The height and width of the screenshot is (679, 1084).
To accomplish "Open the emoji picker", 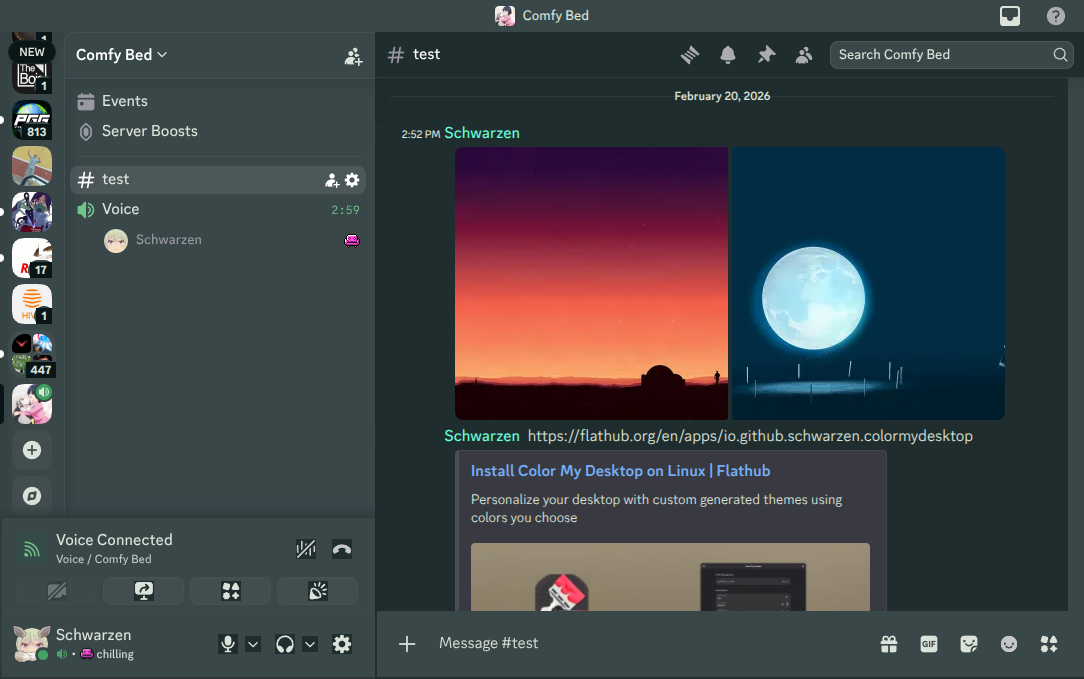I will click(x=1009, y=644).
